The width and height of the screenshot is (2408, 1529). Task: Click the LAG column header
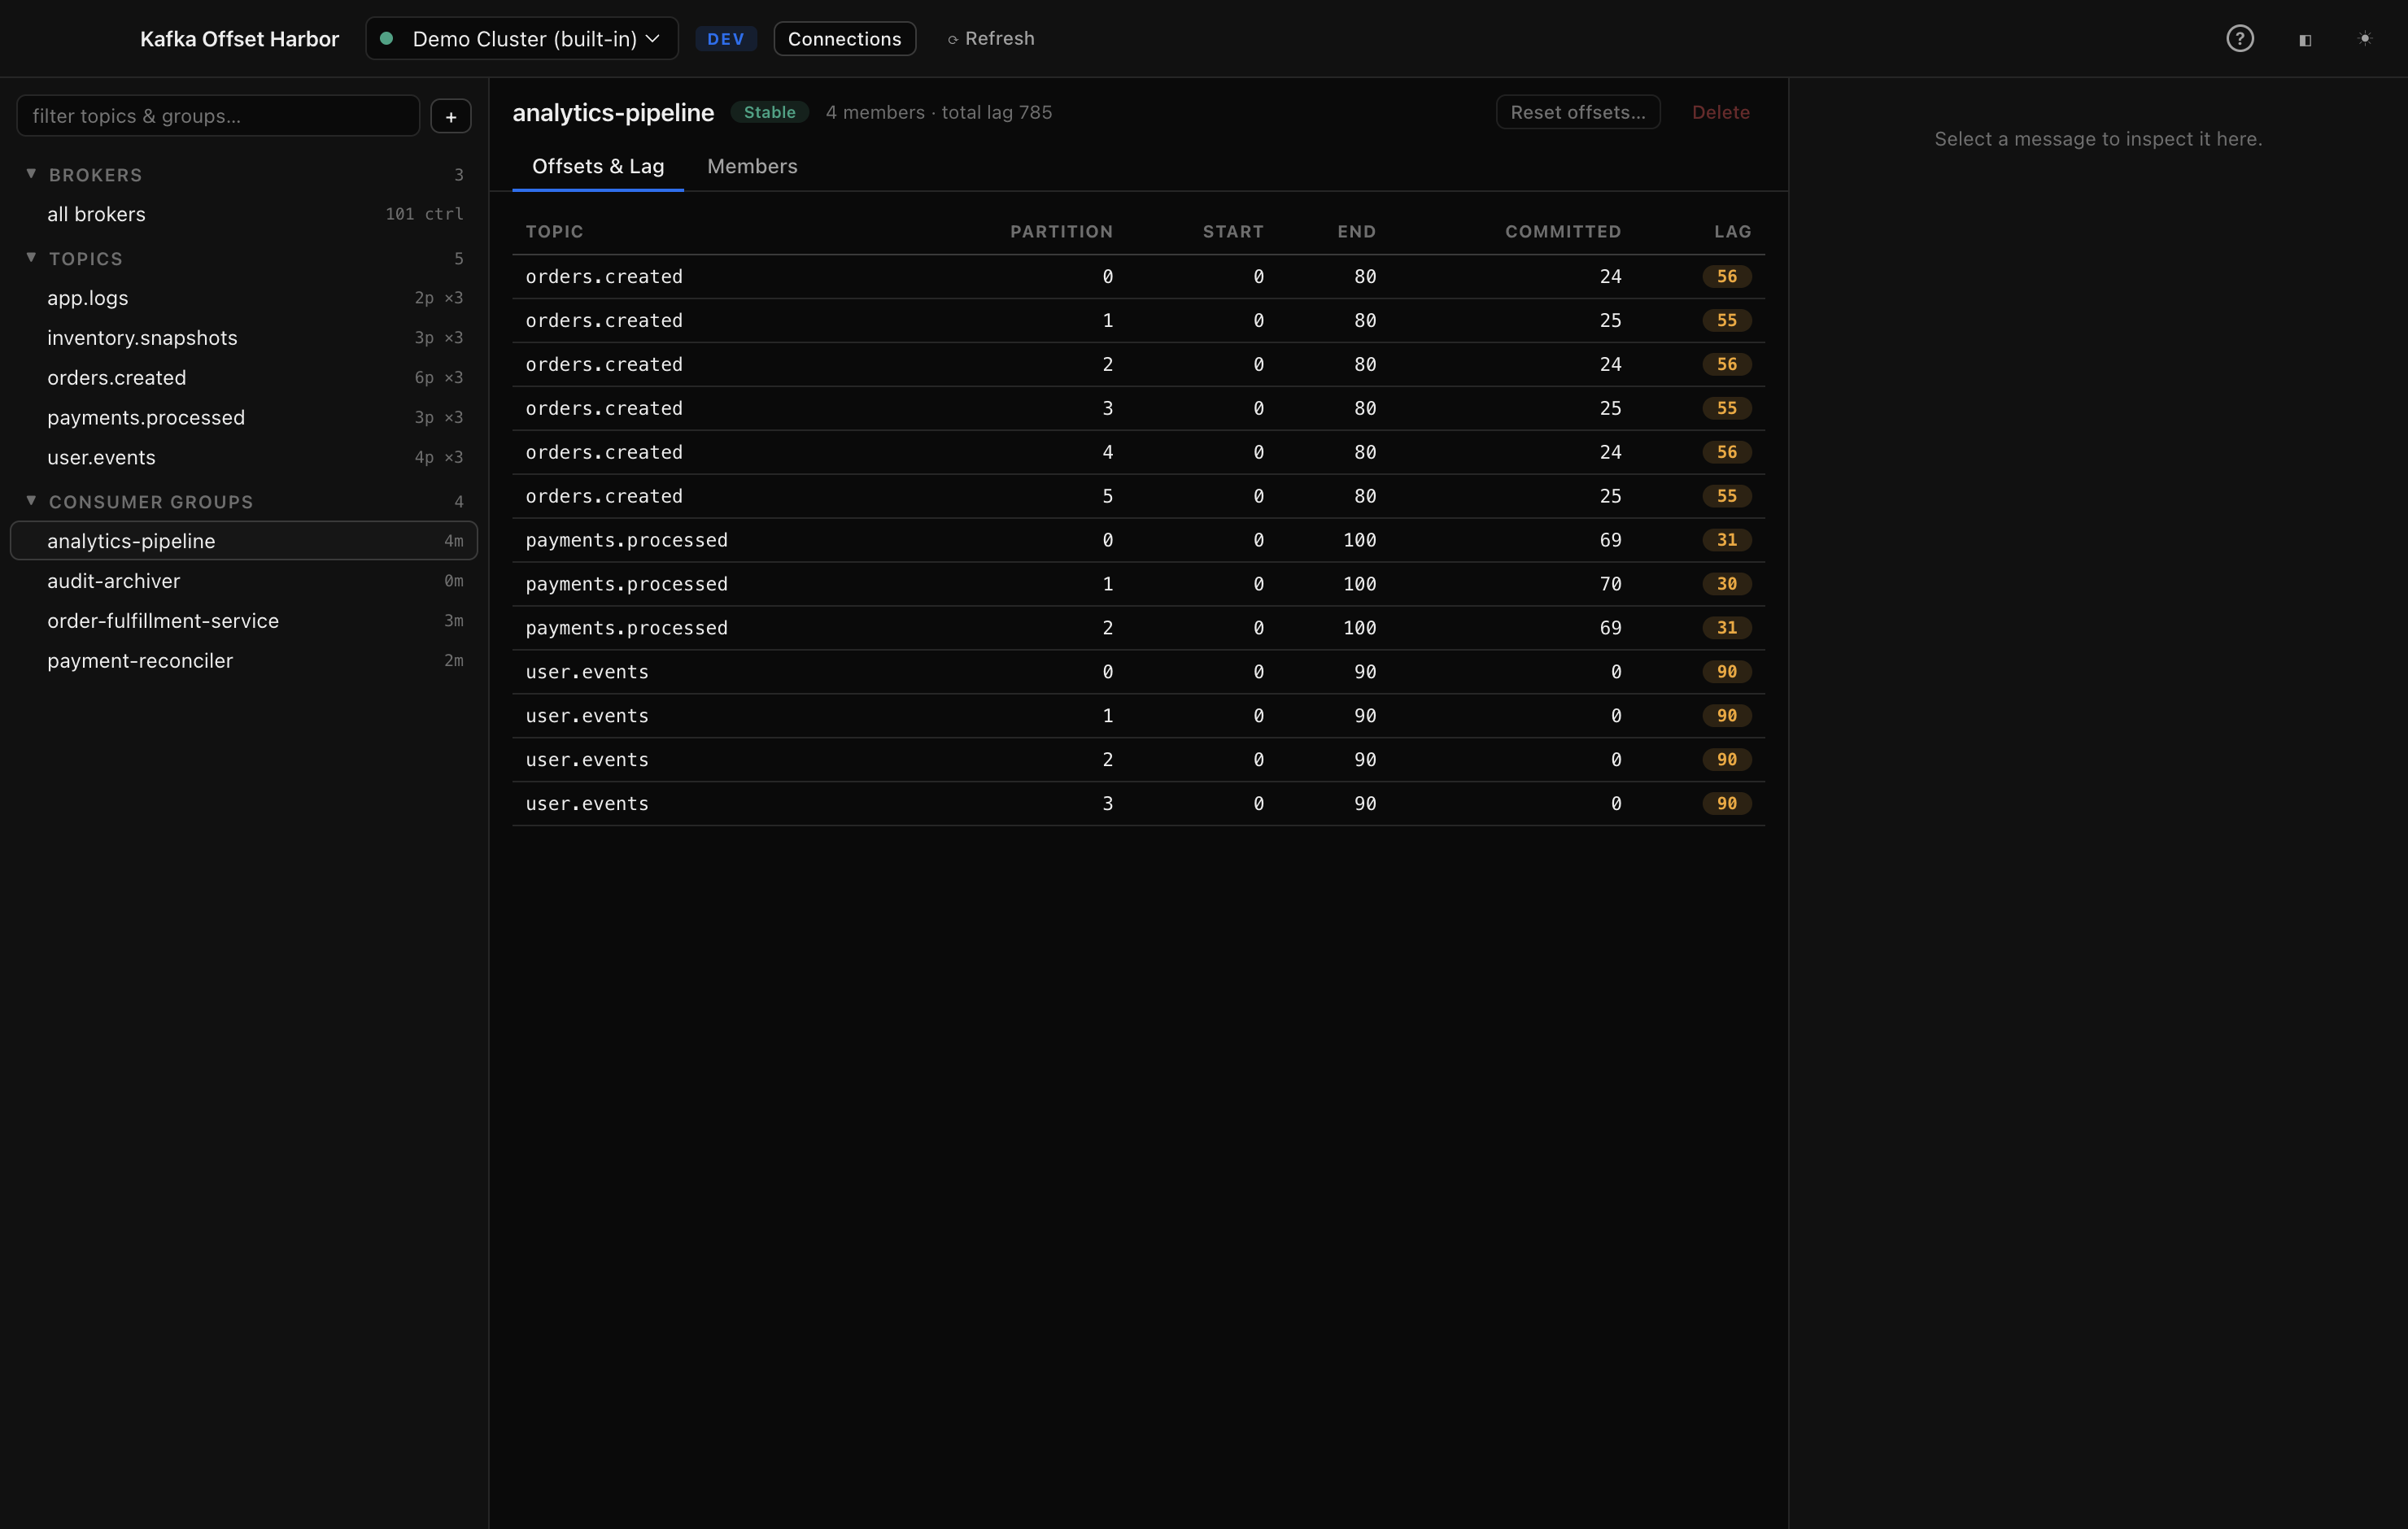point(1732,232)
